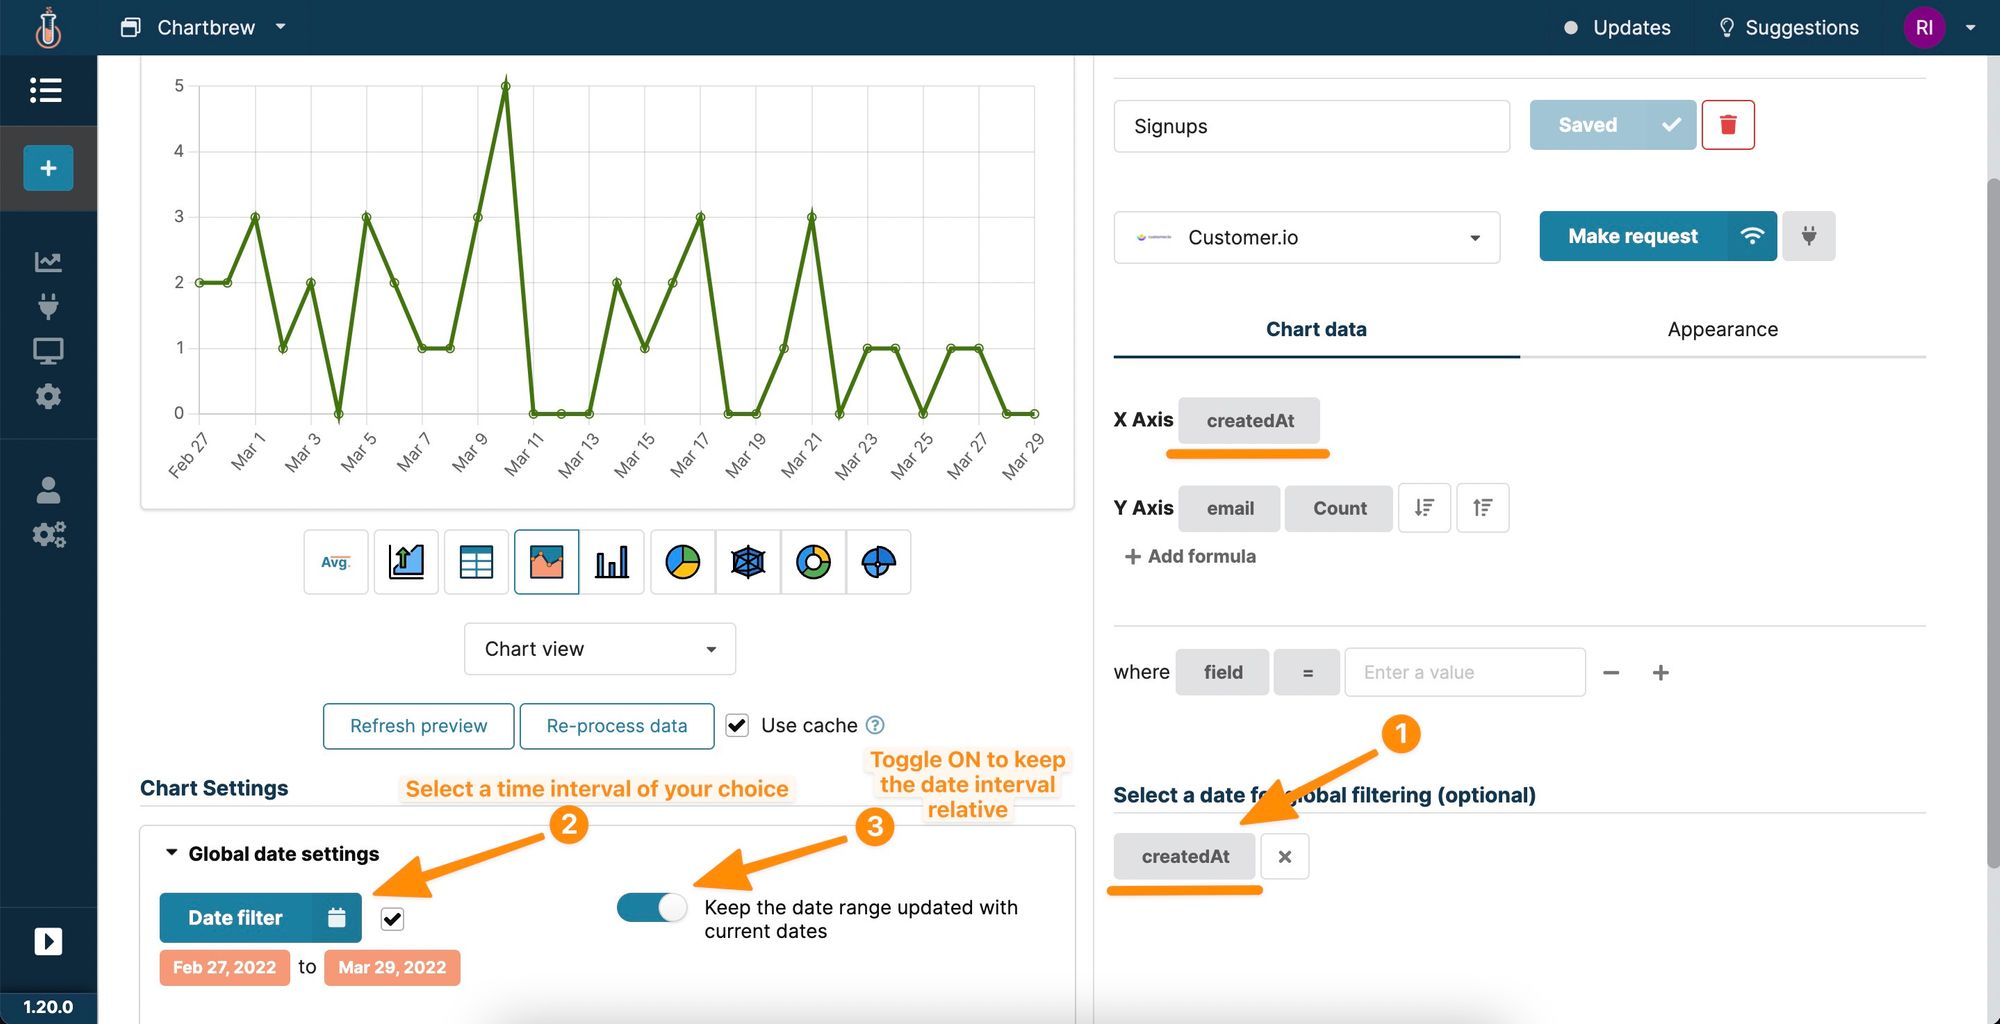
Task: Click the Make request button
Action: (x=1633, y=236)
